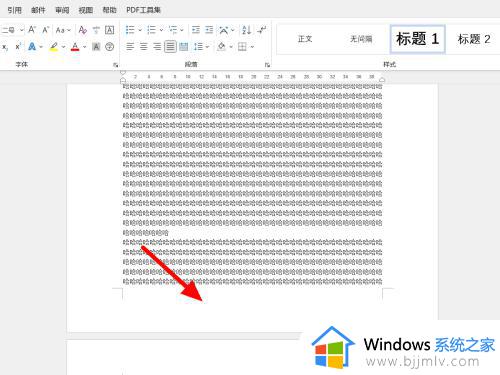500x375 pixels.
Task: Open the 引用 ribbon tab
Action: pos(15,10)
